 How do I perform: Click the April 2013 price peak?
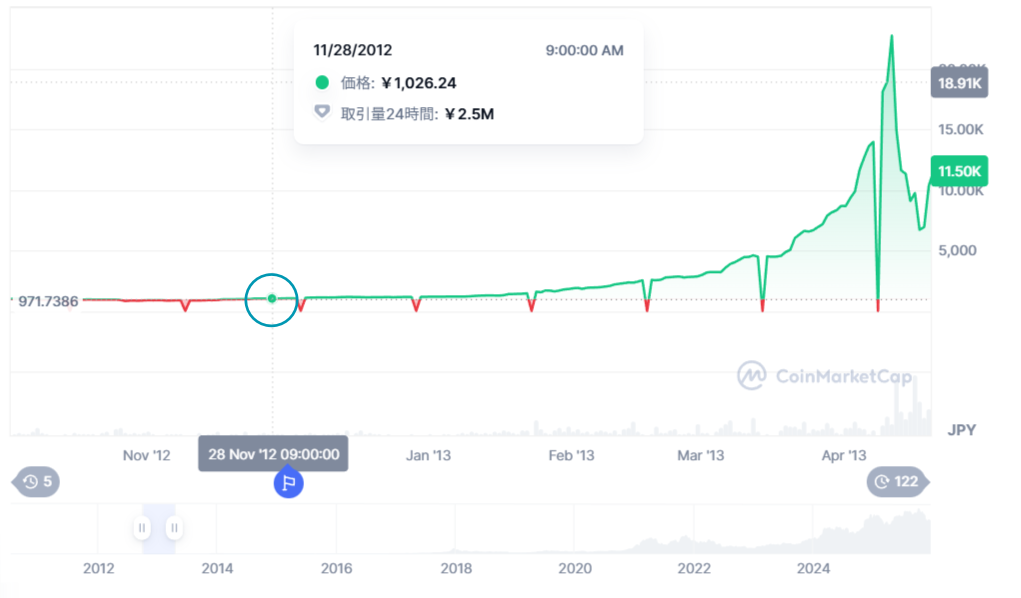click(891, 37)
